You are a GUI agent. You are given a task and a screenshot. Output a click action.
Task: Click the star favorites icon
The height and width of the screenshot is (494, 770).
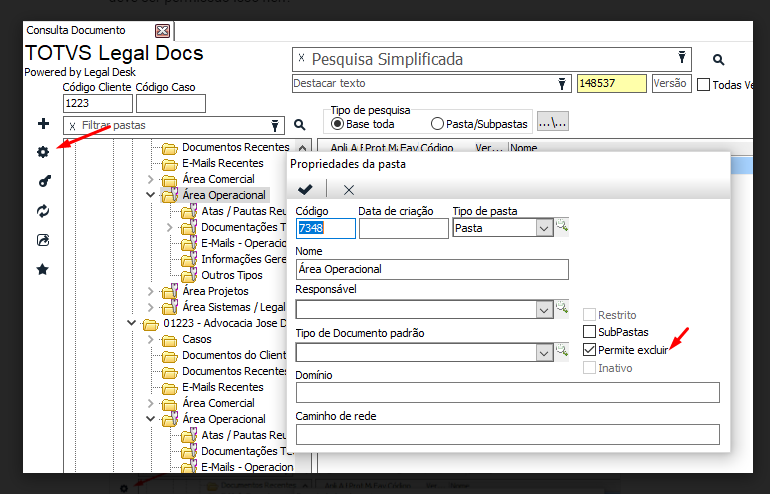coord(43,269)
